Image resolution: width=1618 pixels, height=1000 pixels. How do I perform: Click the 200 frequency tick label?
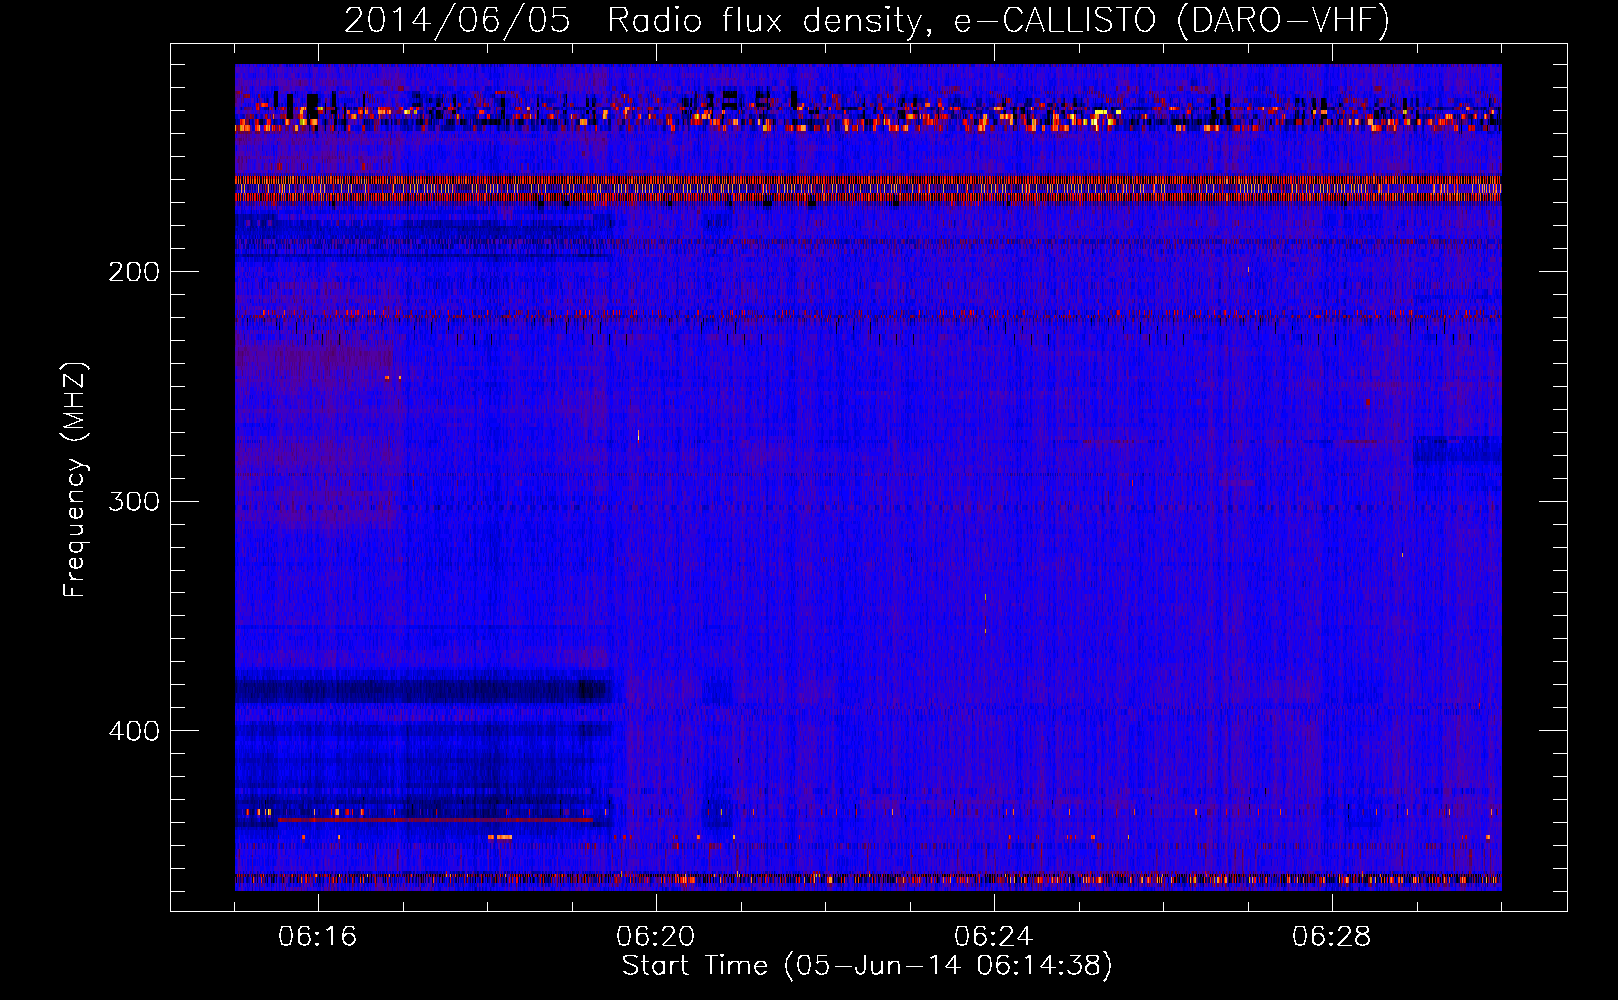(x=134, y=272)
